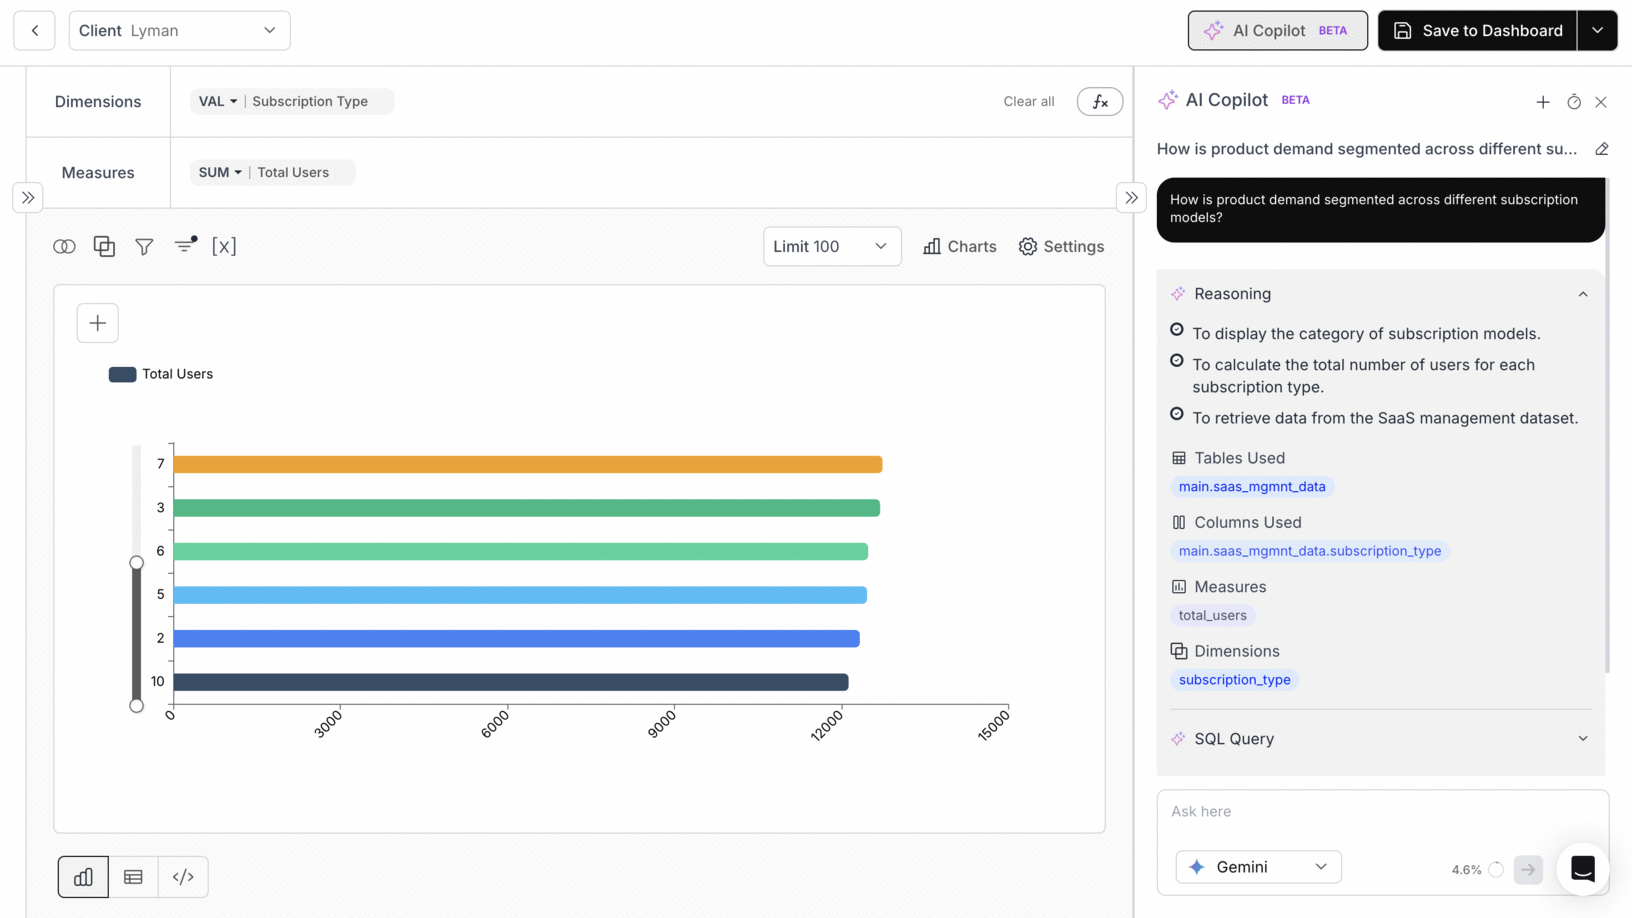
Task: Open the fx formula button
Action: coord(1100,101)
